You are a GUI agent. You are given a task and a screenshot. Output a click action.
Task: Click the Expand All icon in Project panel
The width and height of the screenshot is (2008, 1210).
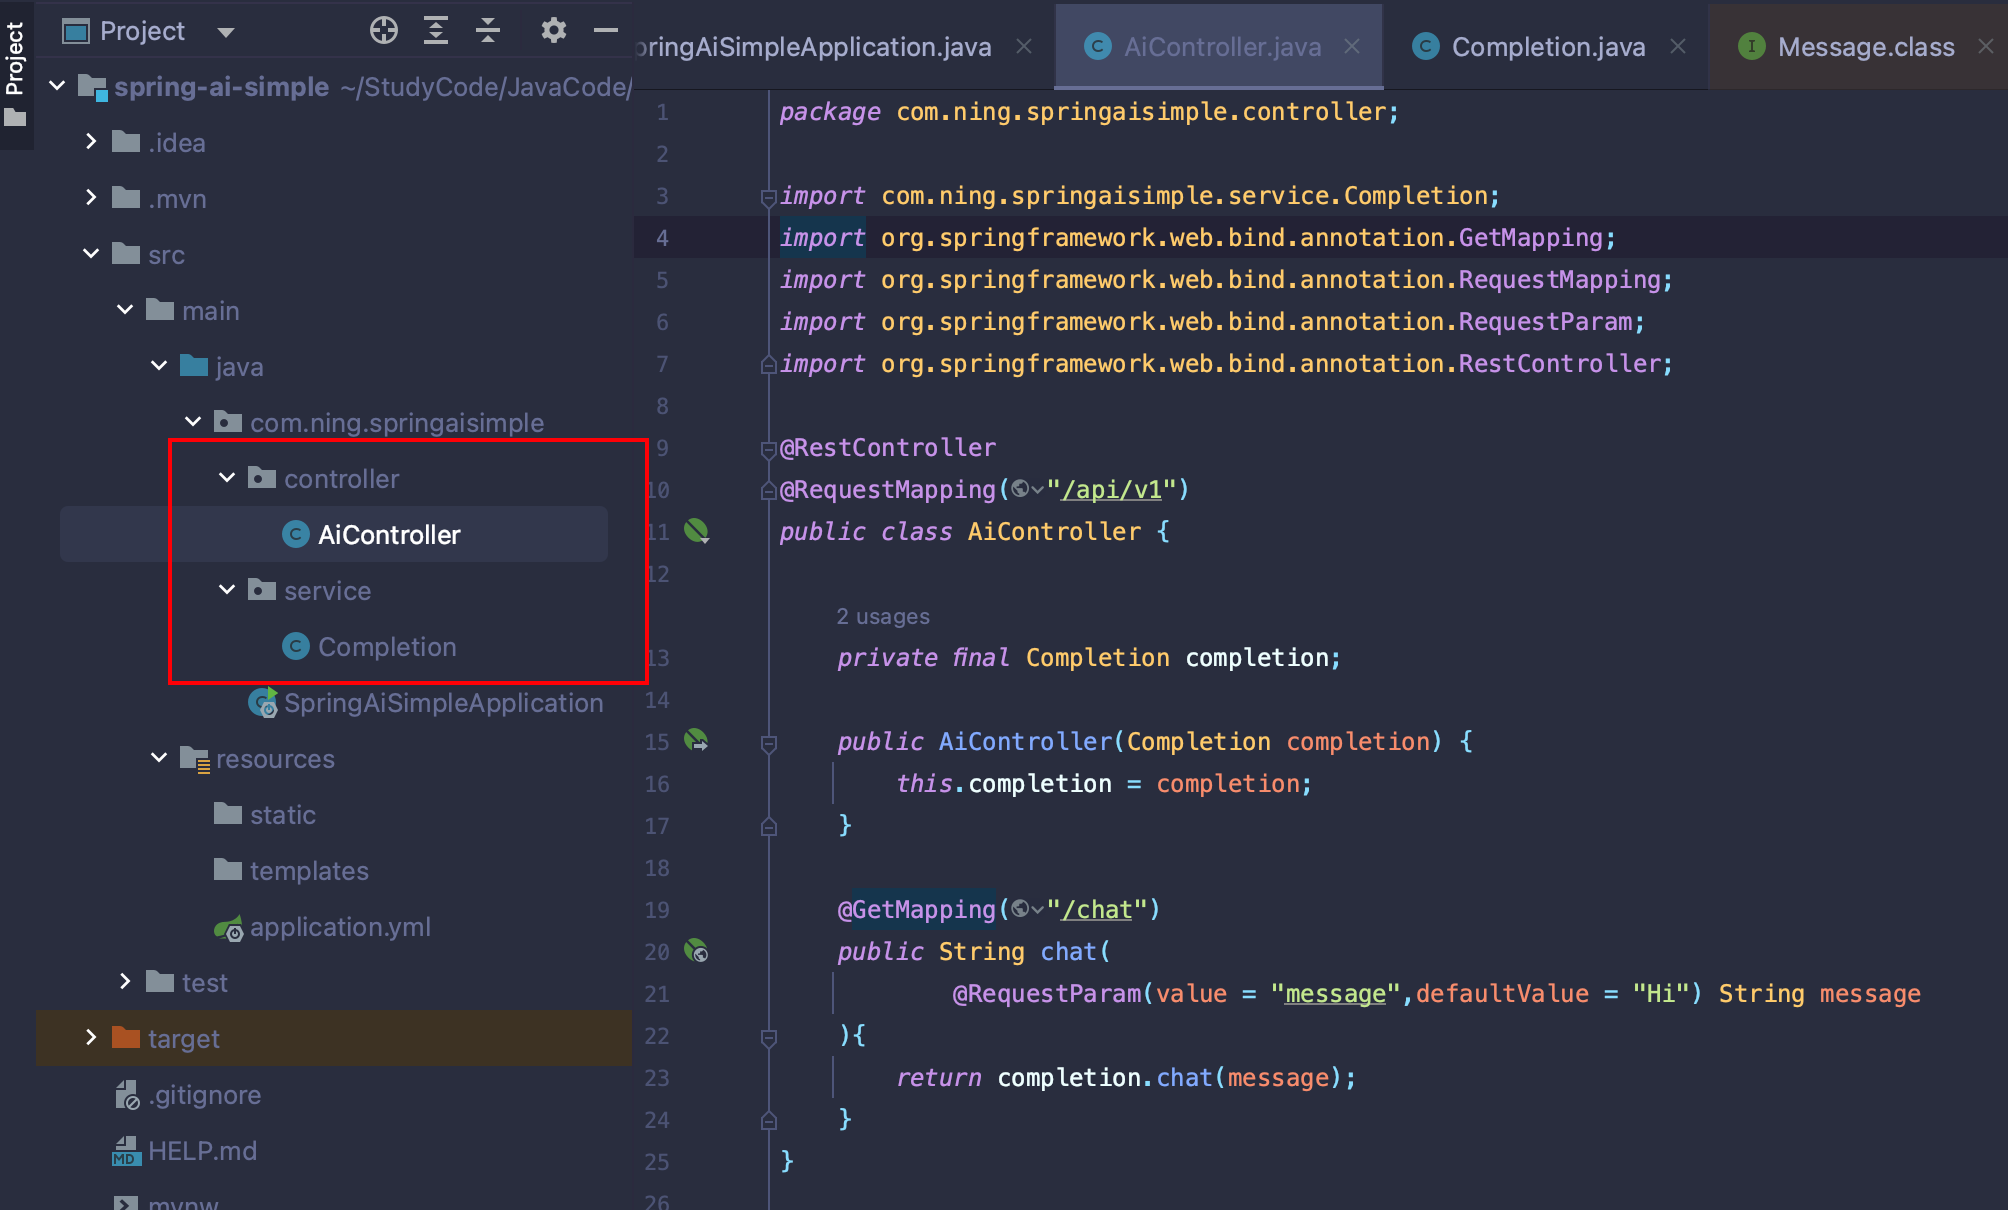[x=436, y=31]
